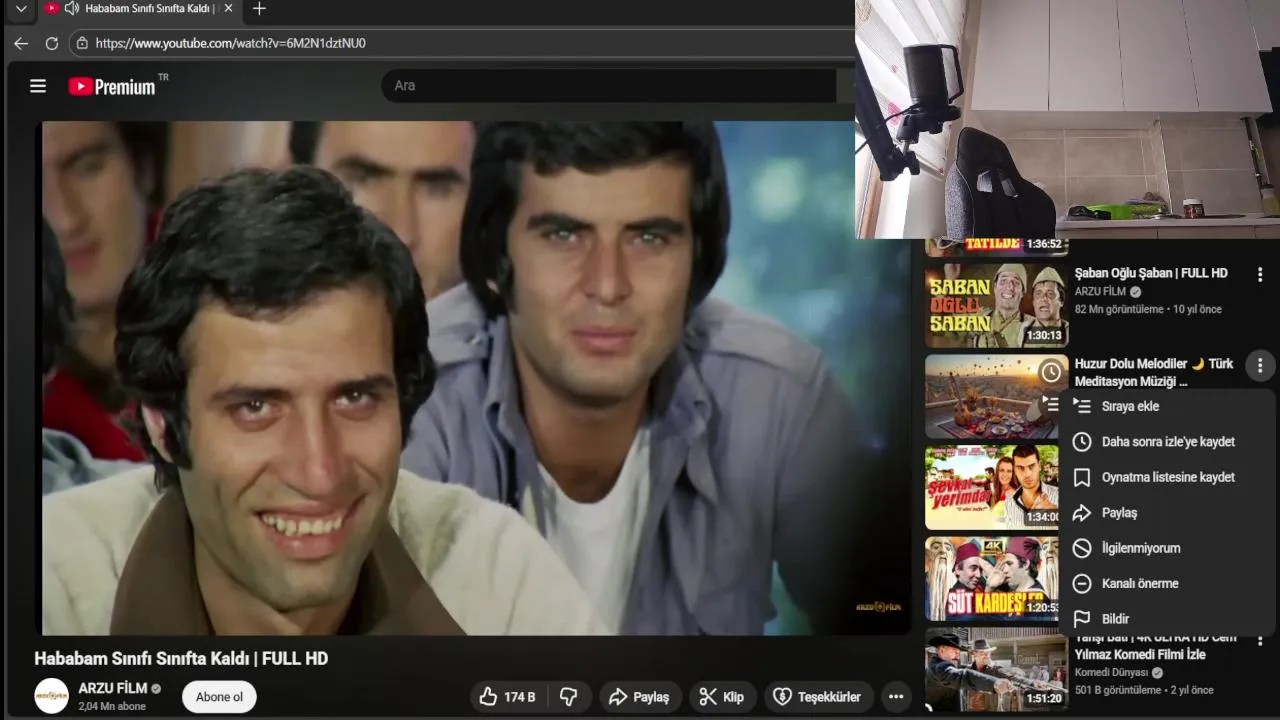This screenshot has height=720, width=1280.
Task: Open Şaban Oğlu Şaban | FULL HD title
Action: point(1151,273)
